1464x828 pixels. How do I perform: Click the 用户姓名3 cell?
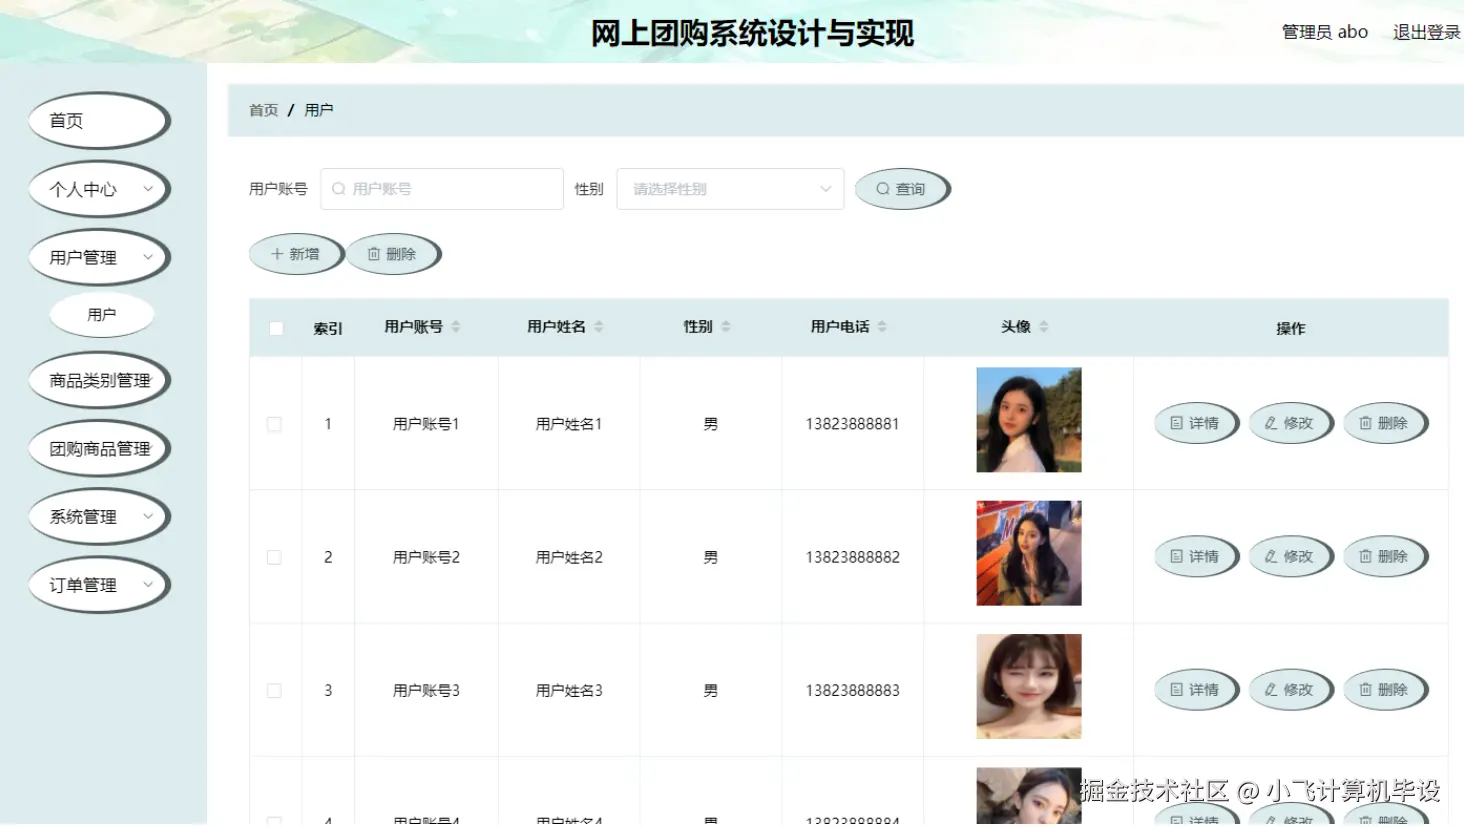pos(569,690)
